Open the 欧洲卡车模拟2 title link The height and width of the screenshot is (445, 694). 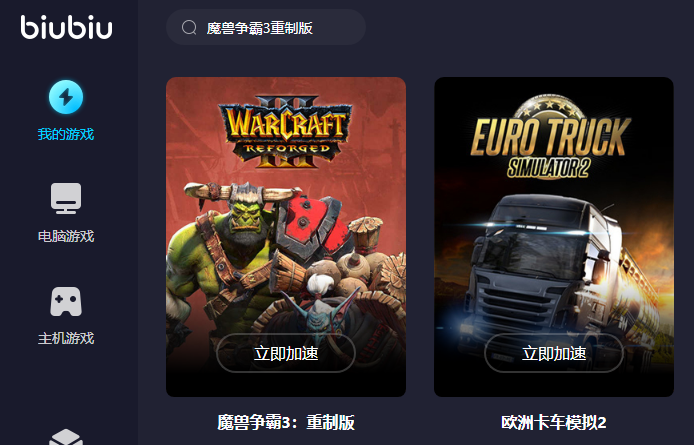pos(554,422)
